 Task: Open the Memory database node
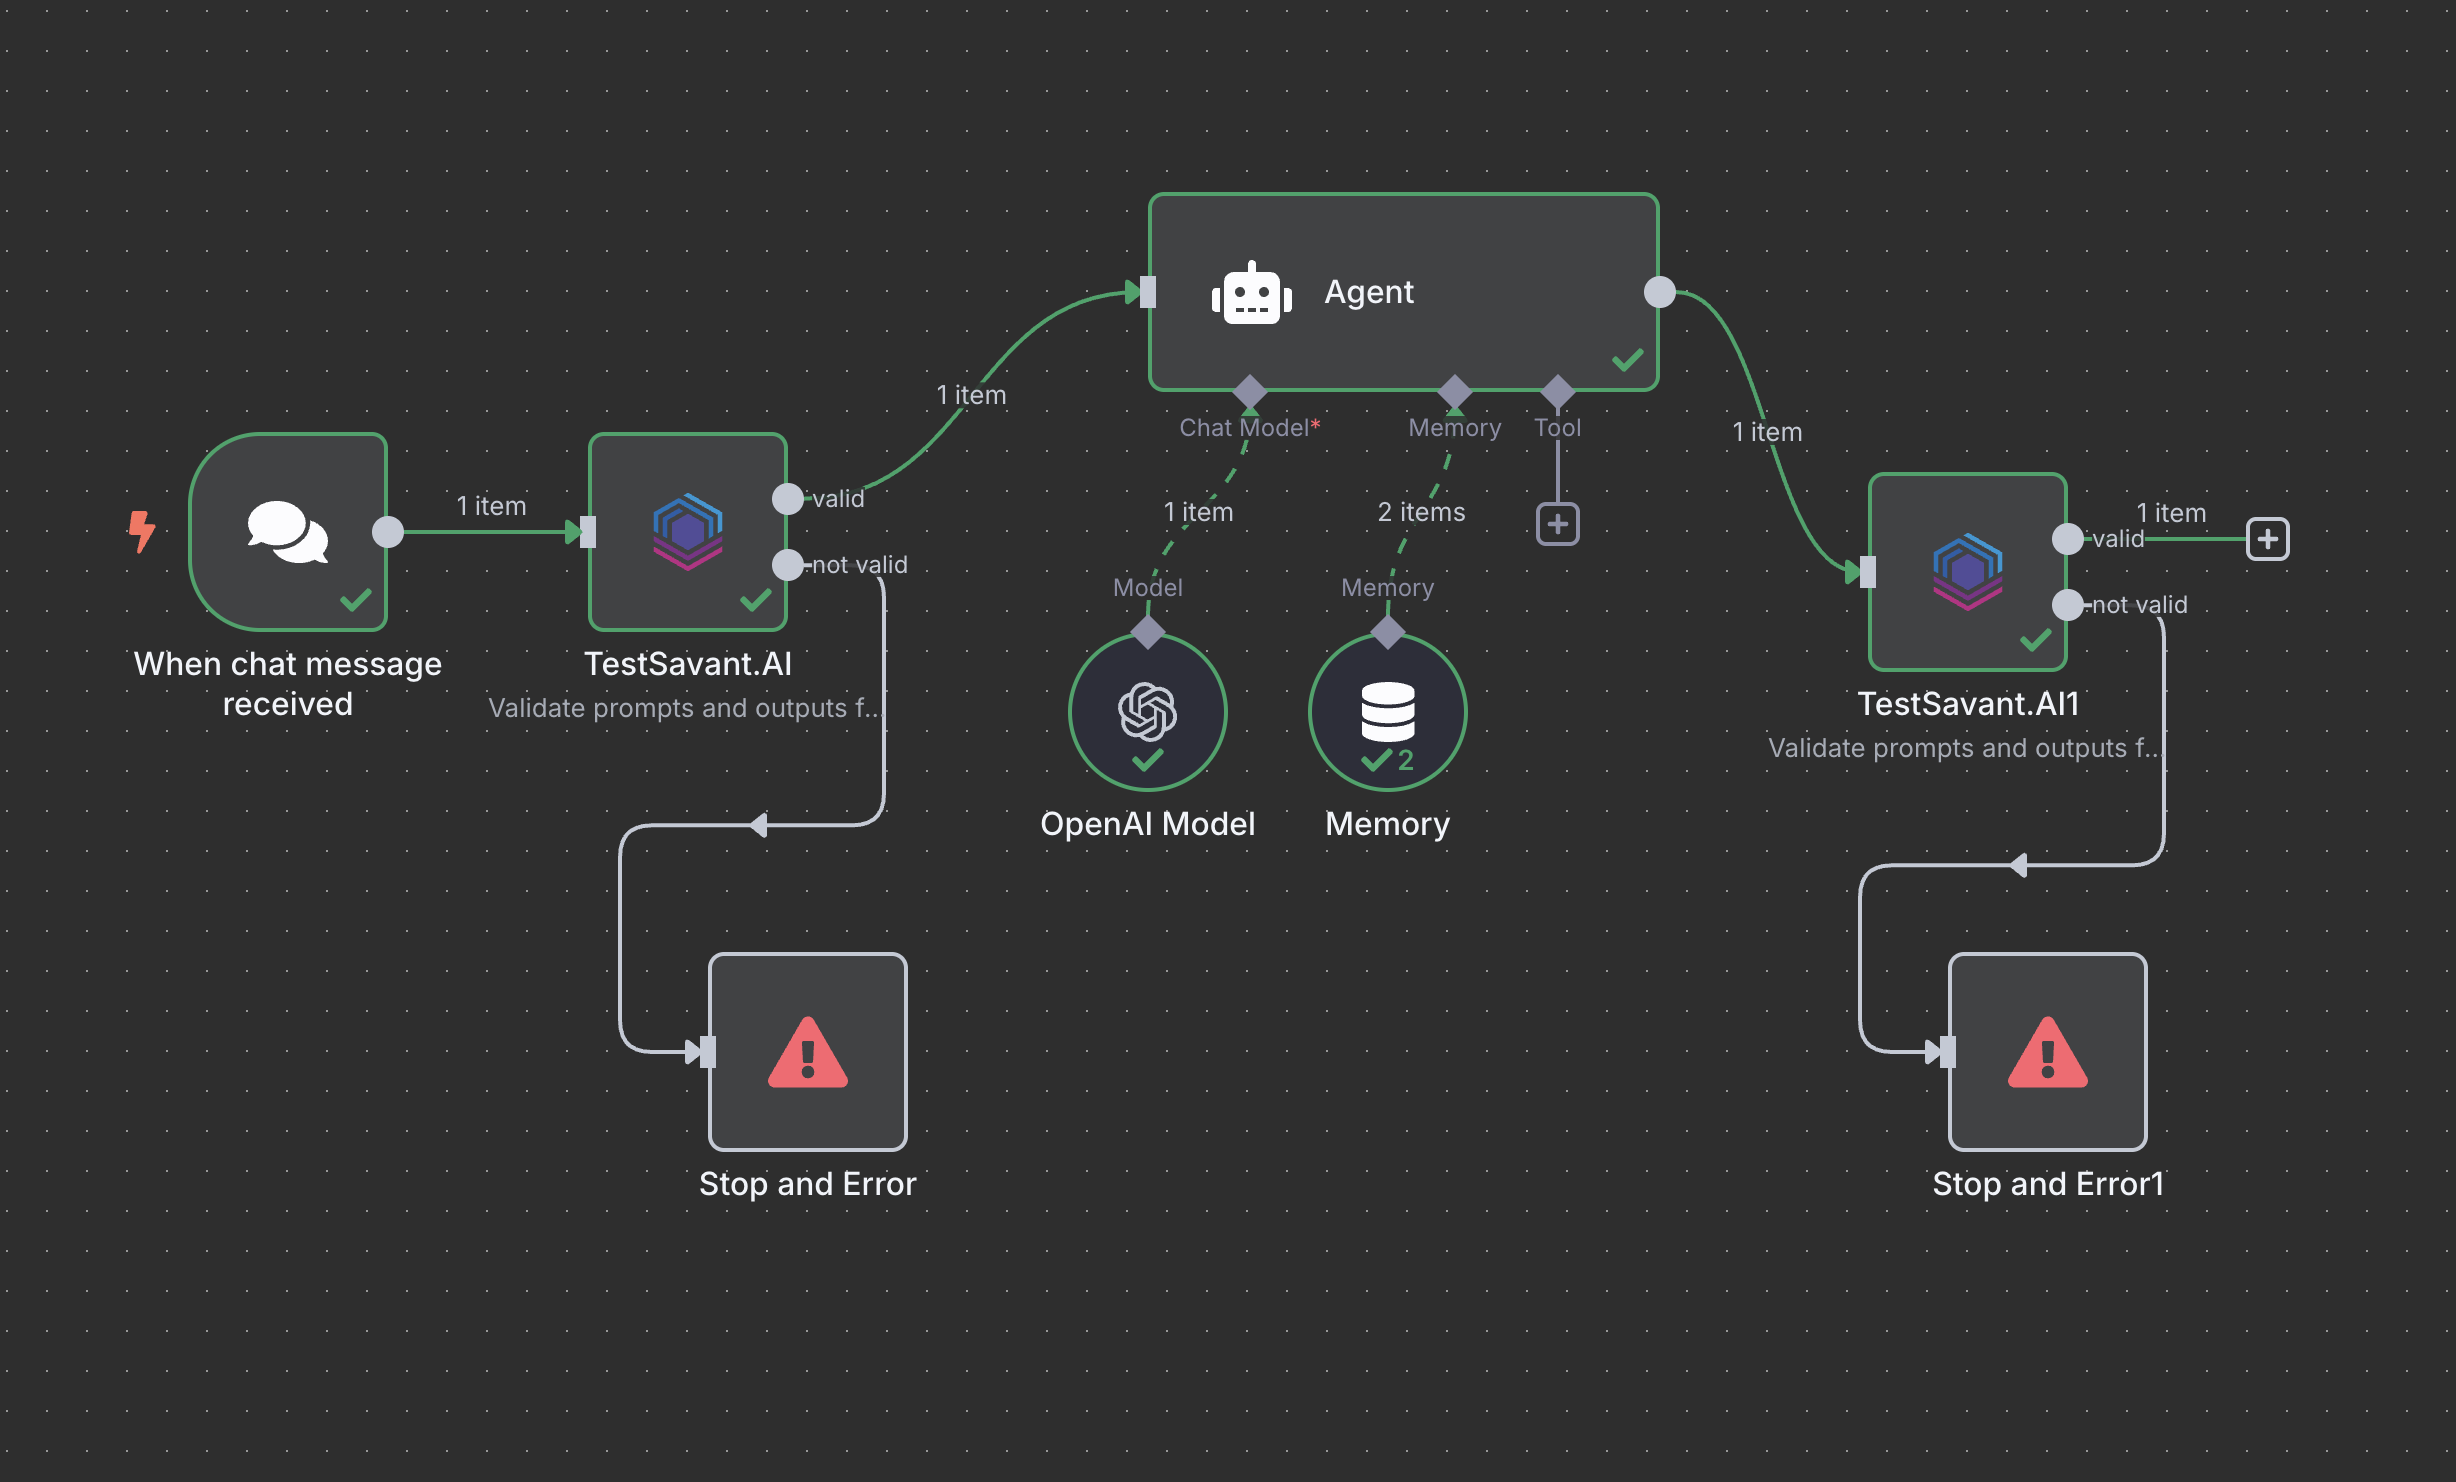pos(1387,711)
